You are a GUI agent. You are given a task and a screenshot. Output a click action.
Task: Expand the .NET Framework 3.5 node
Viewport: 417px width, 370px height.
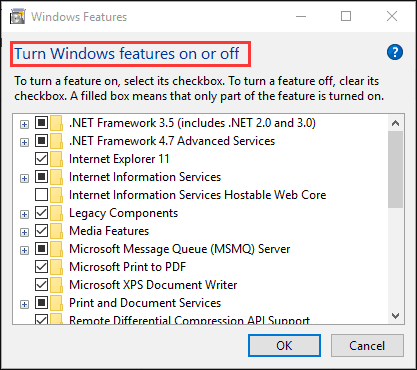[x=24, y=125]
